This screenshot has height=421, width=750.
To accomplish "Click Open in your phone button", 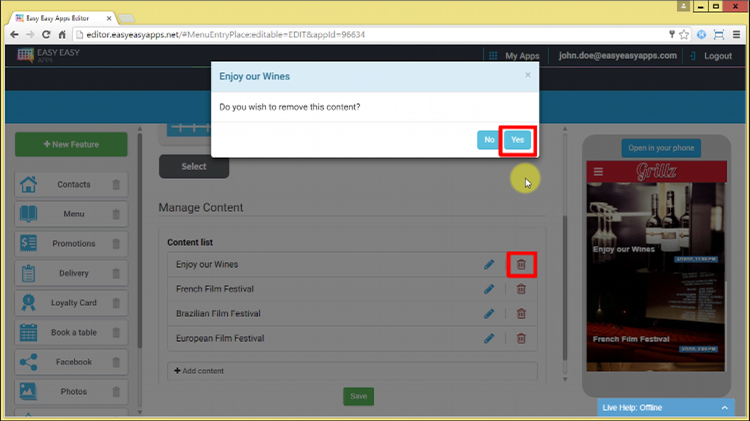I will click(661, 148).
